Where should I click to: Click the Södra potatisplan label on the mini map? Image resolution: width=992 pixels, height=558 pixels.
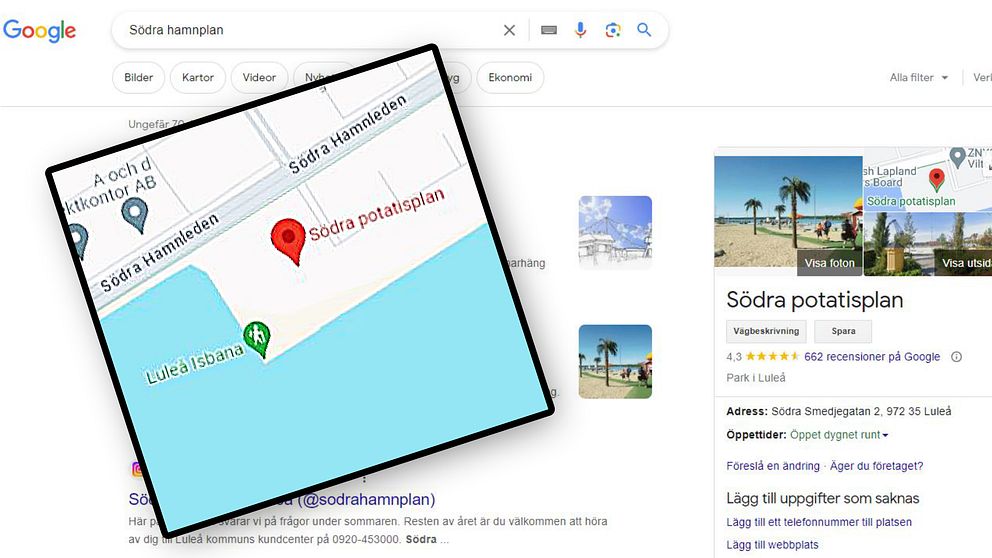click(x=910, y=201)
